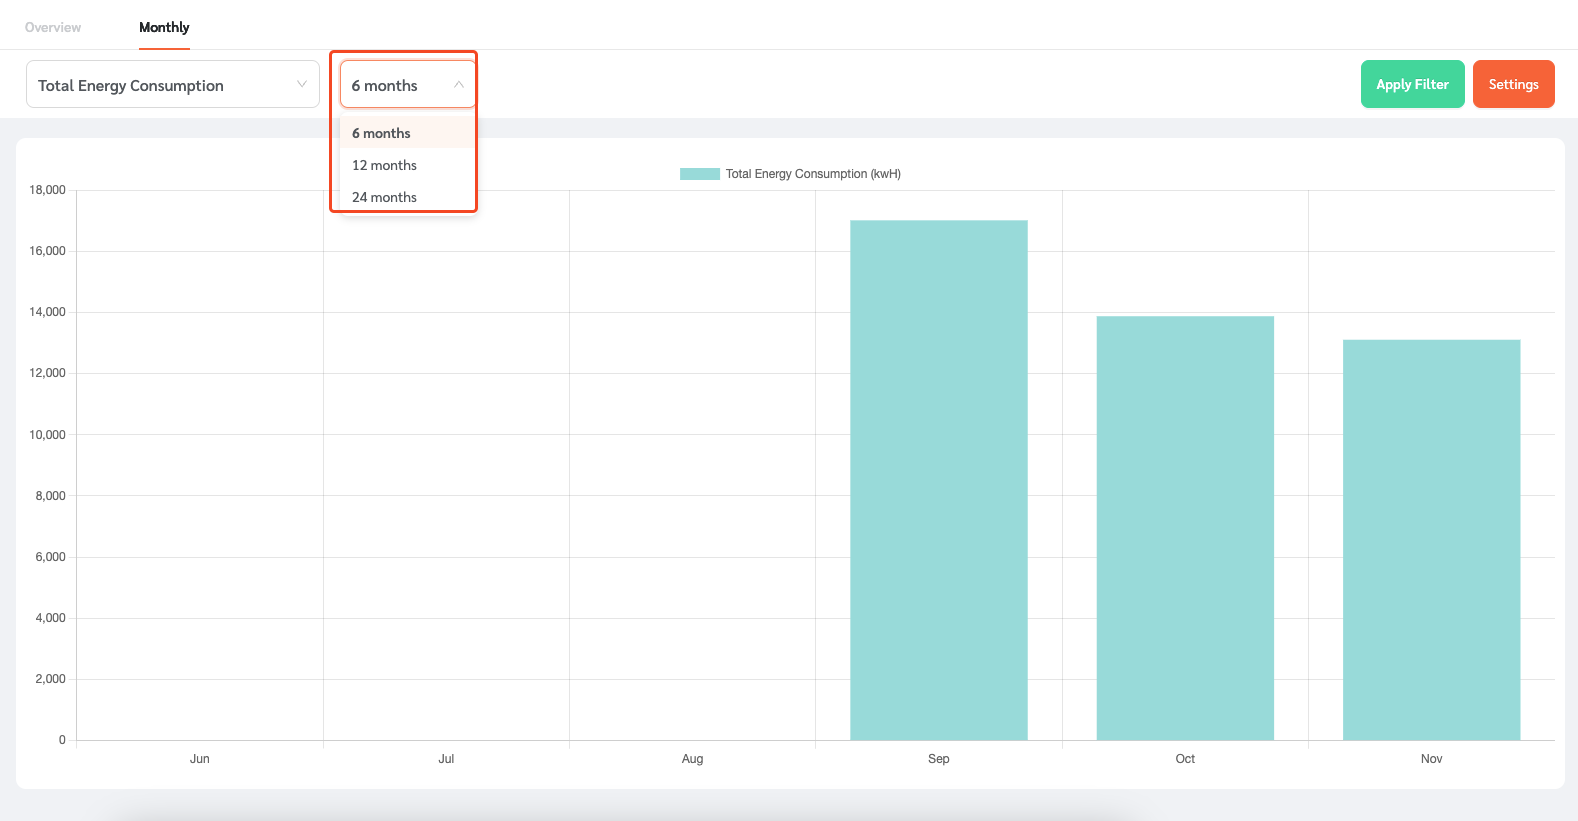The image size is (1578, 821).
Task: Select the Monthly tab
Action: (164, 27)
